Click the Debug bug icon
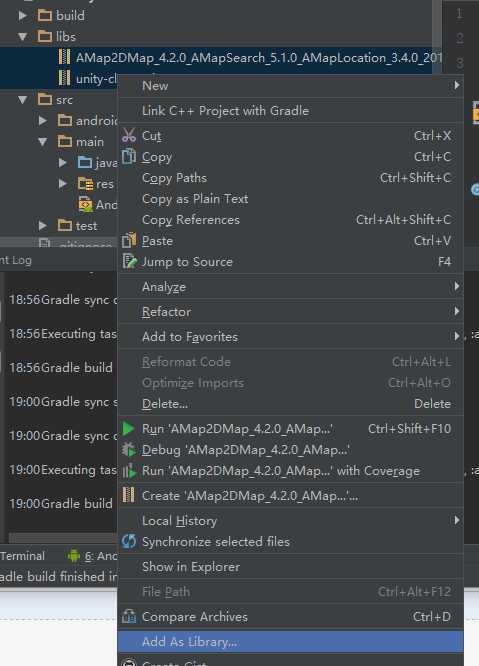 [x=129, y=449]
